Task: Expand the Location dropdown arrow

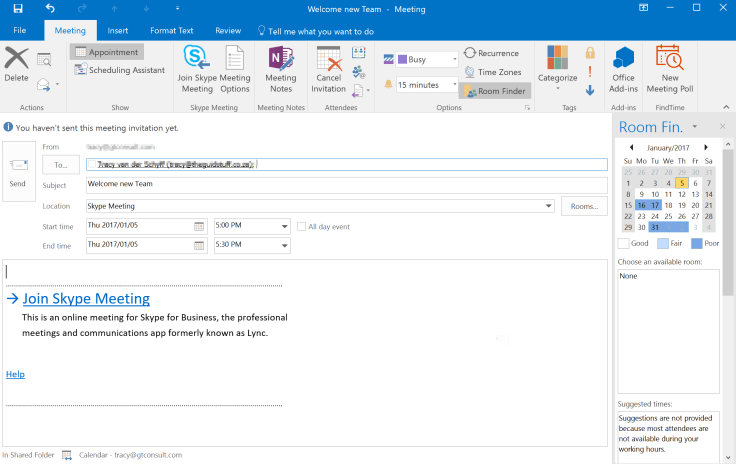Action: coord(549,206)
